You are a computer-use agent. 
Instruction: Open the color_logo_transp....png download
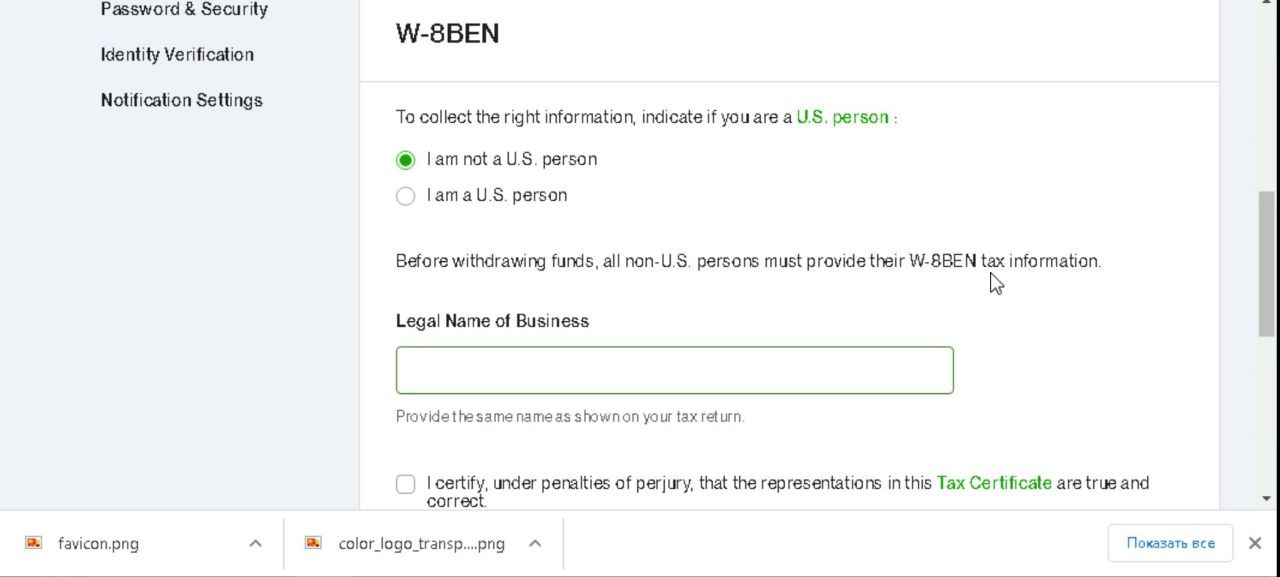tap(421, 543)
